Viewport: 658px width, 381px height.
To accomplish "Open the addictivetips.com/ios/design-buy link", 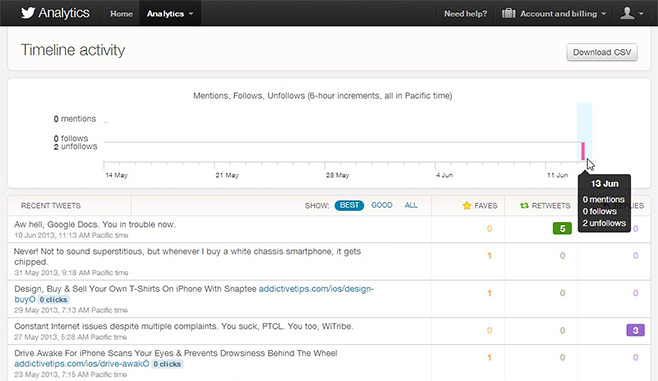I will pos(316,289).
